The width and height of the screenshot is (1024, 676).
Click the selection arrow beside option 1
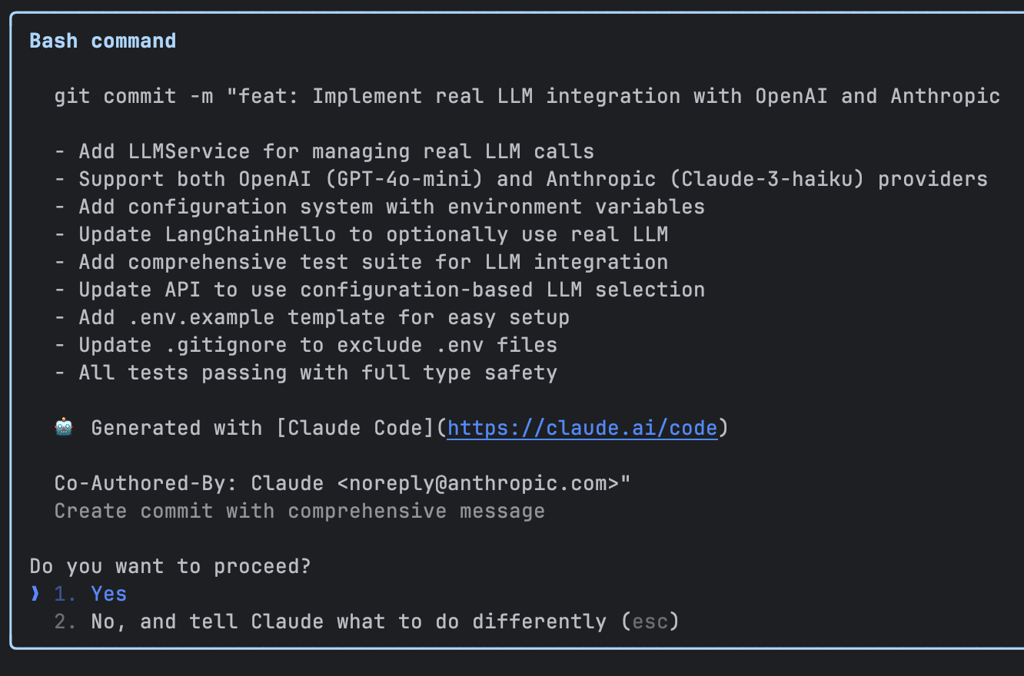tap(35, 594)
